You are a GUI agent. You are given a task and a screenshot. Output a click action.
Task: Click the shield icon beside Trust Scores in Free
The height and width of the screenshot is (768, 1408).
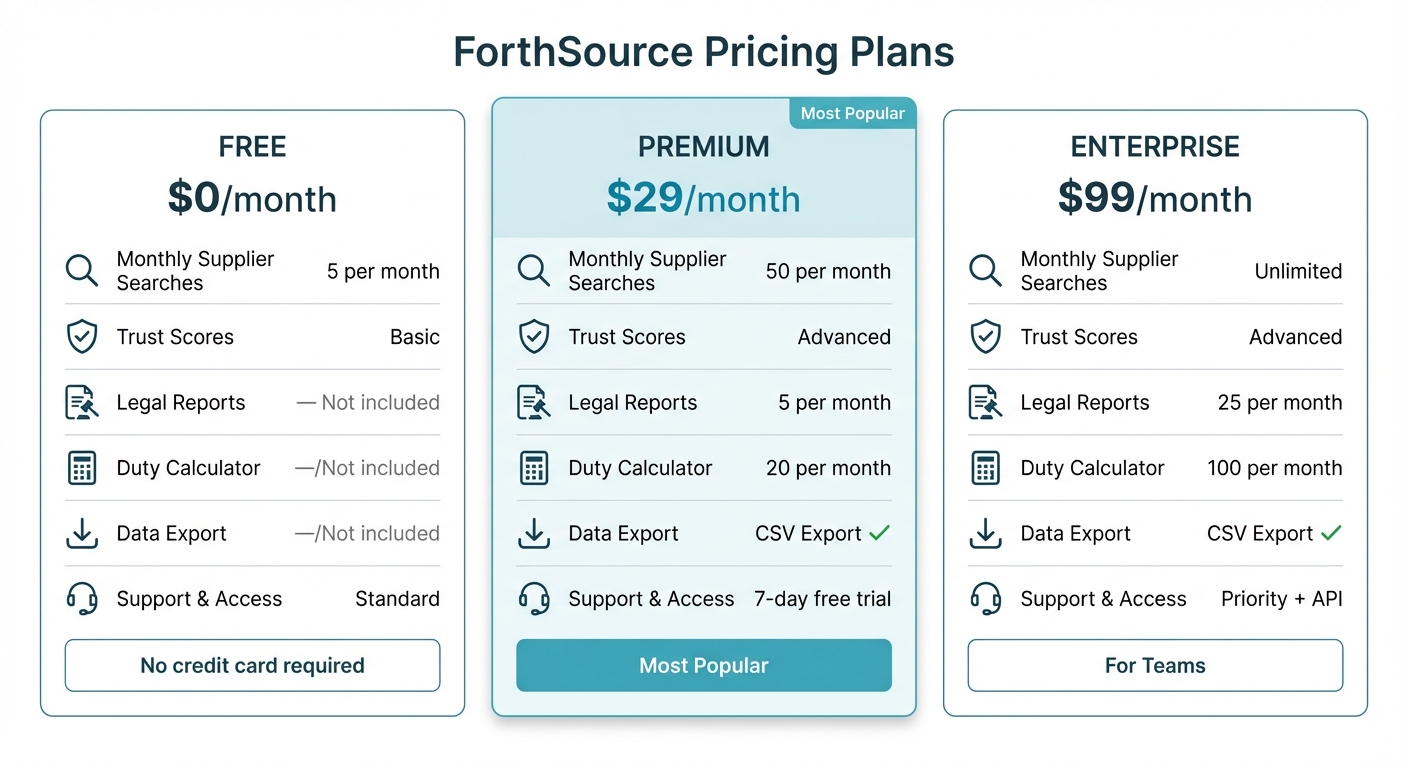coord(81,337)
